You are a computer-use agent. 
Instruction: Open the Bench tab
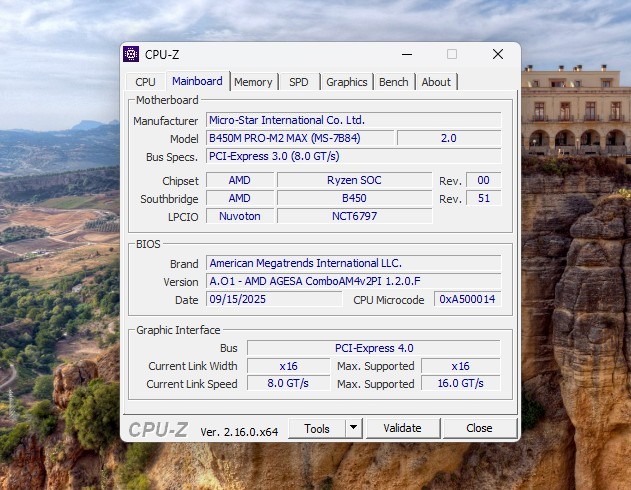[394, 82]
